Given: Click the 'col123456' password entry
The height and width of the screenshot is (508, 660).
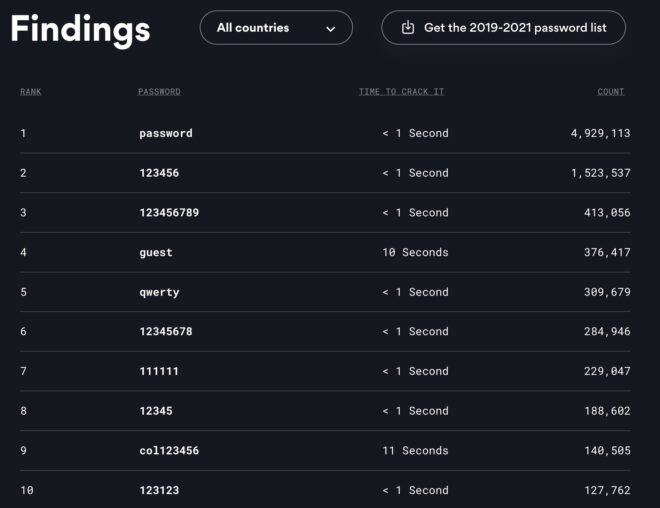Looking at the screenshot, I should click(169, 451).
